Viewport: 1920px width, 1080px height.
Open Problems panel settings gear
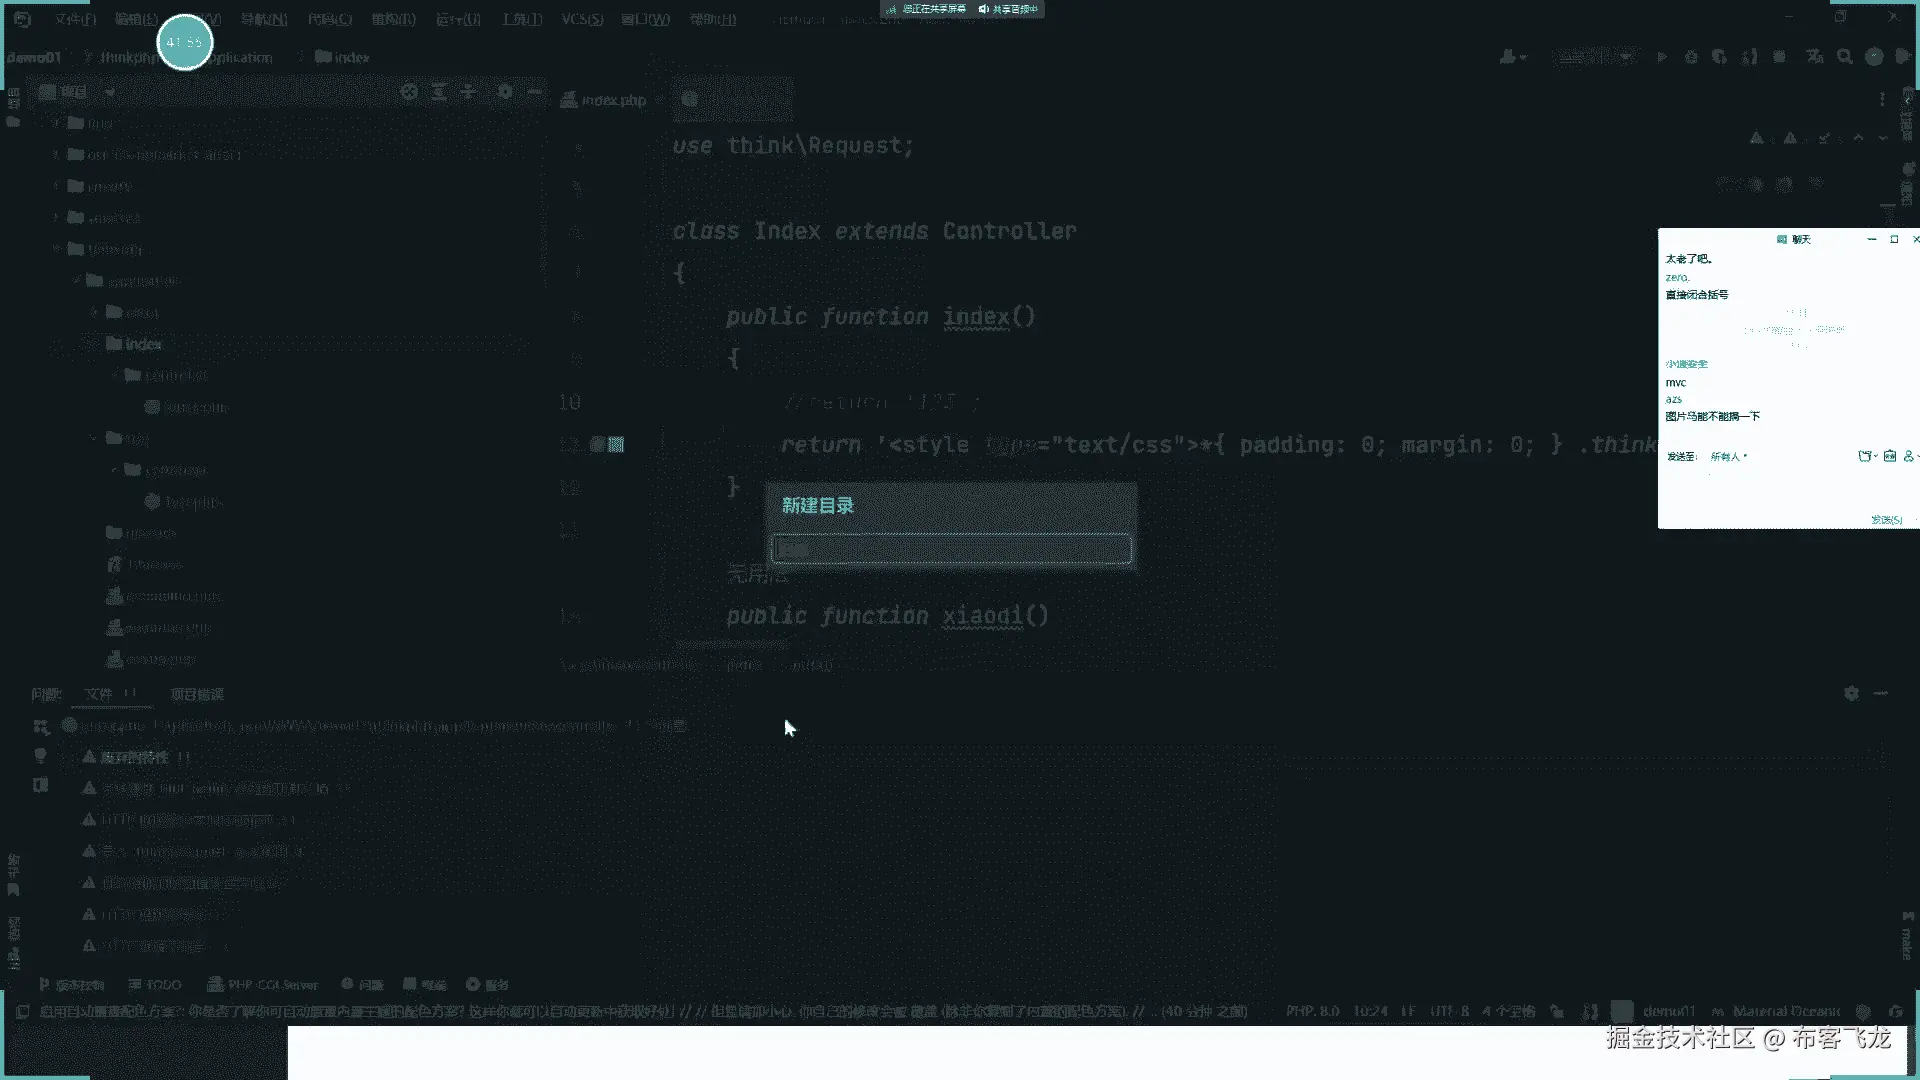[x=1851, y=693]
